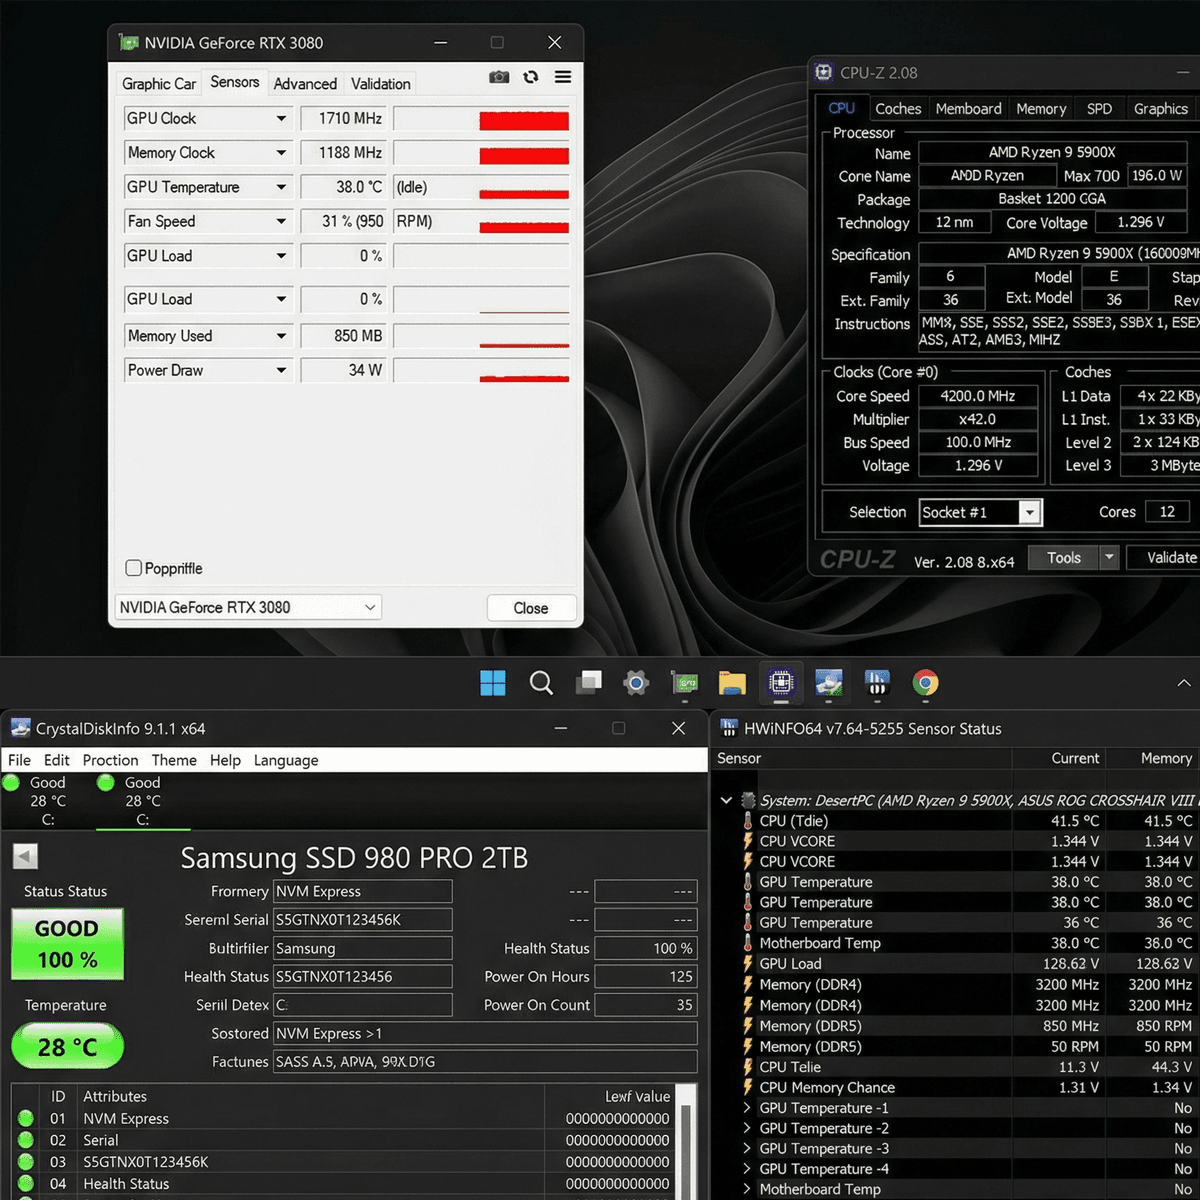
Task: Click the Close button in GPU-Z
Action: coord(531,608)
